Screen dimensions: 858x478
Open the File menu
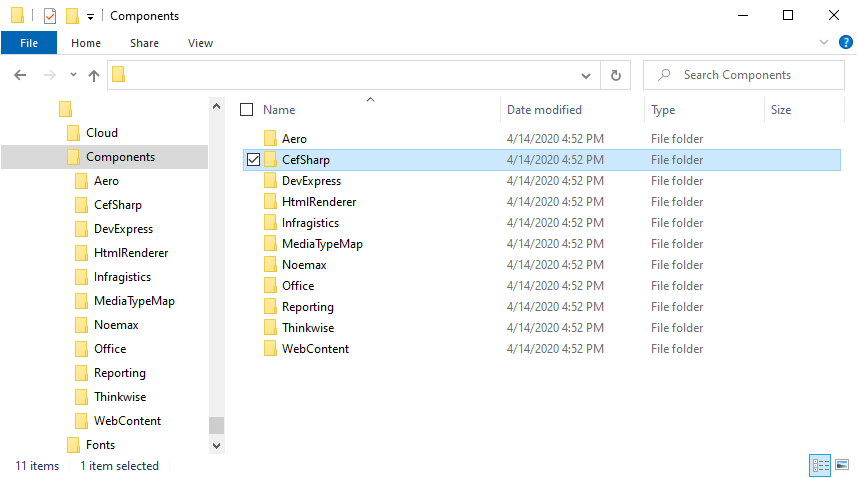coord(29,43)
